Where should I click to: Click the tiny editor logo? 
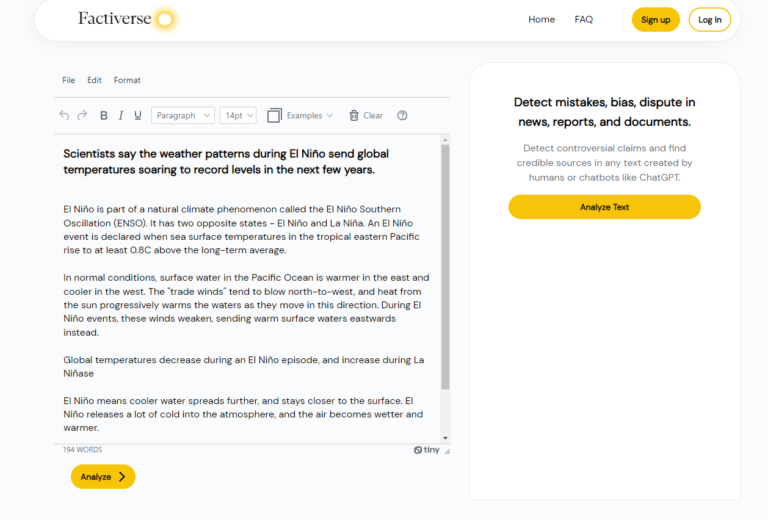pos(426,450)
